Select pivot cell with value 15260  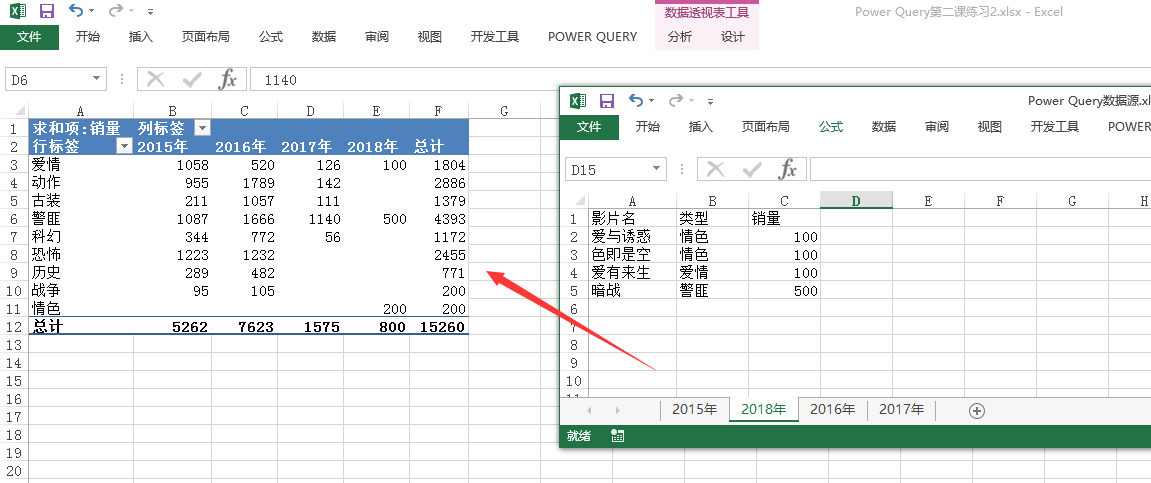pyautogui.click(x=439, y=327)
